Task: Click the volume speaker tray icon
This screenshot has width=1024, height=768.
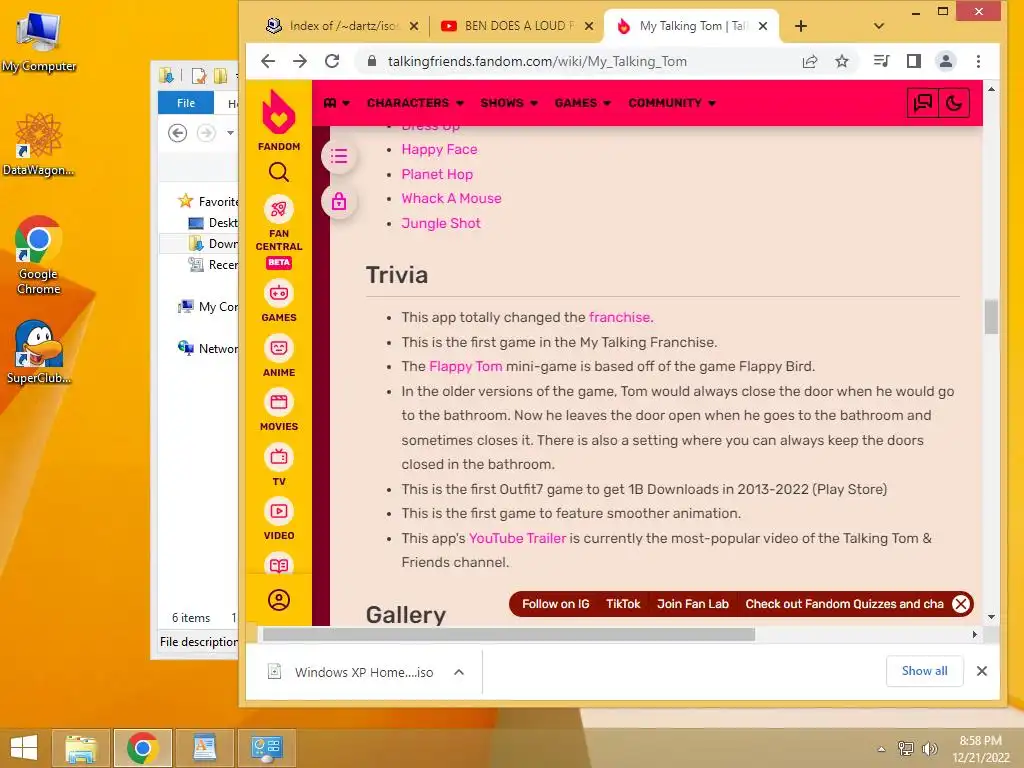Action: coord(929,748)
